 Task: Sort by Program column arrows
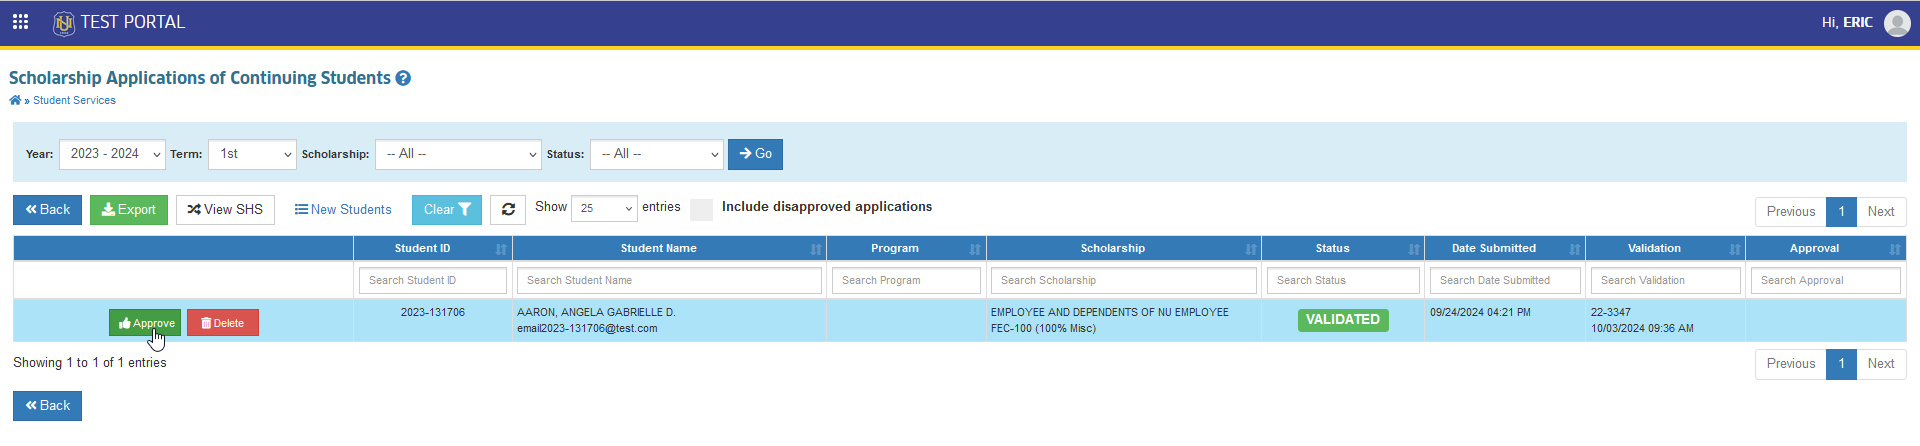[x=975, y=249]
